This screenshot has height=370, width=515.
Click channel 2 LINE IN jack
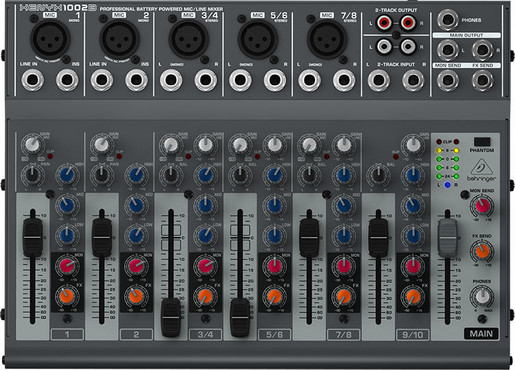point(102,80)
